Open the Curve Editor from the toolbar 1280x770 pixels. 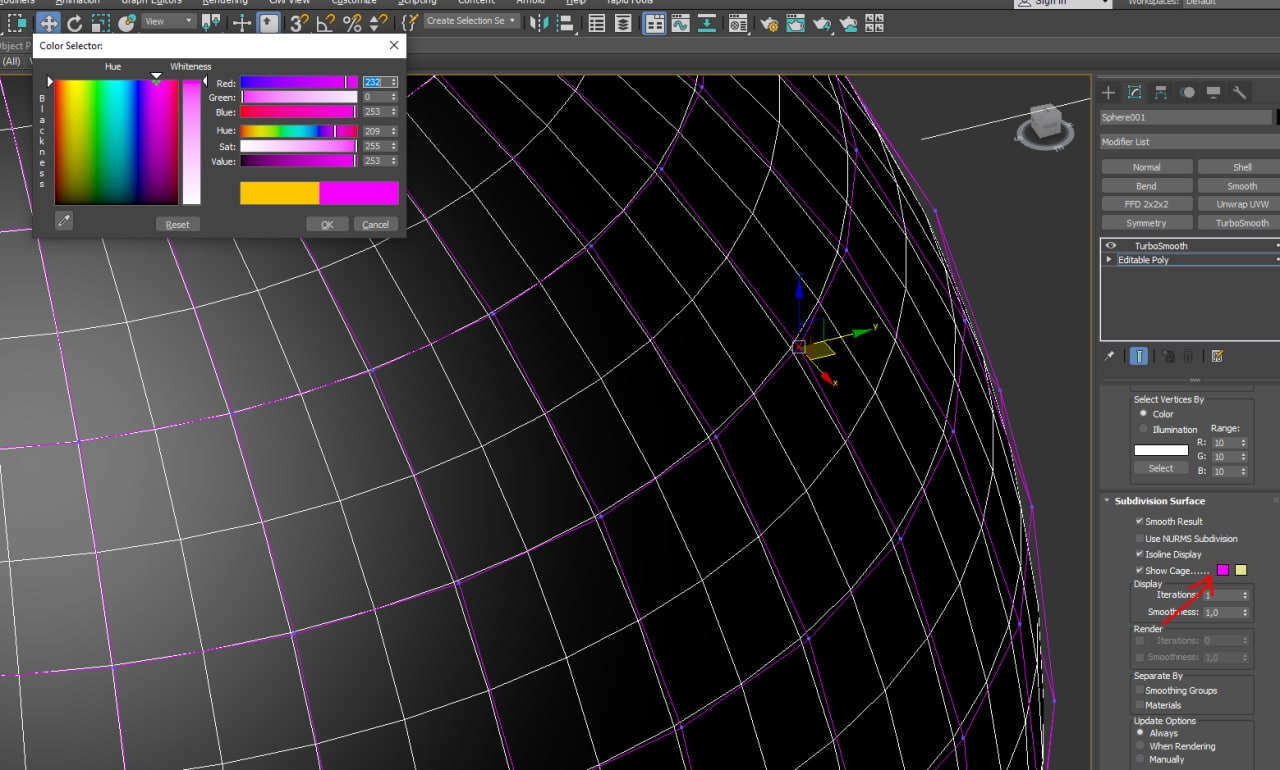[x=681, y=22]
